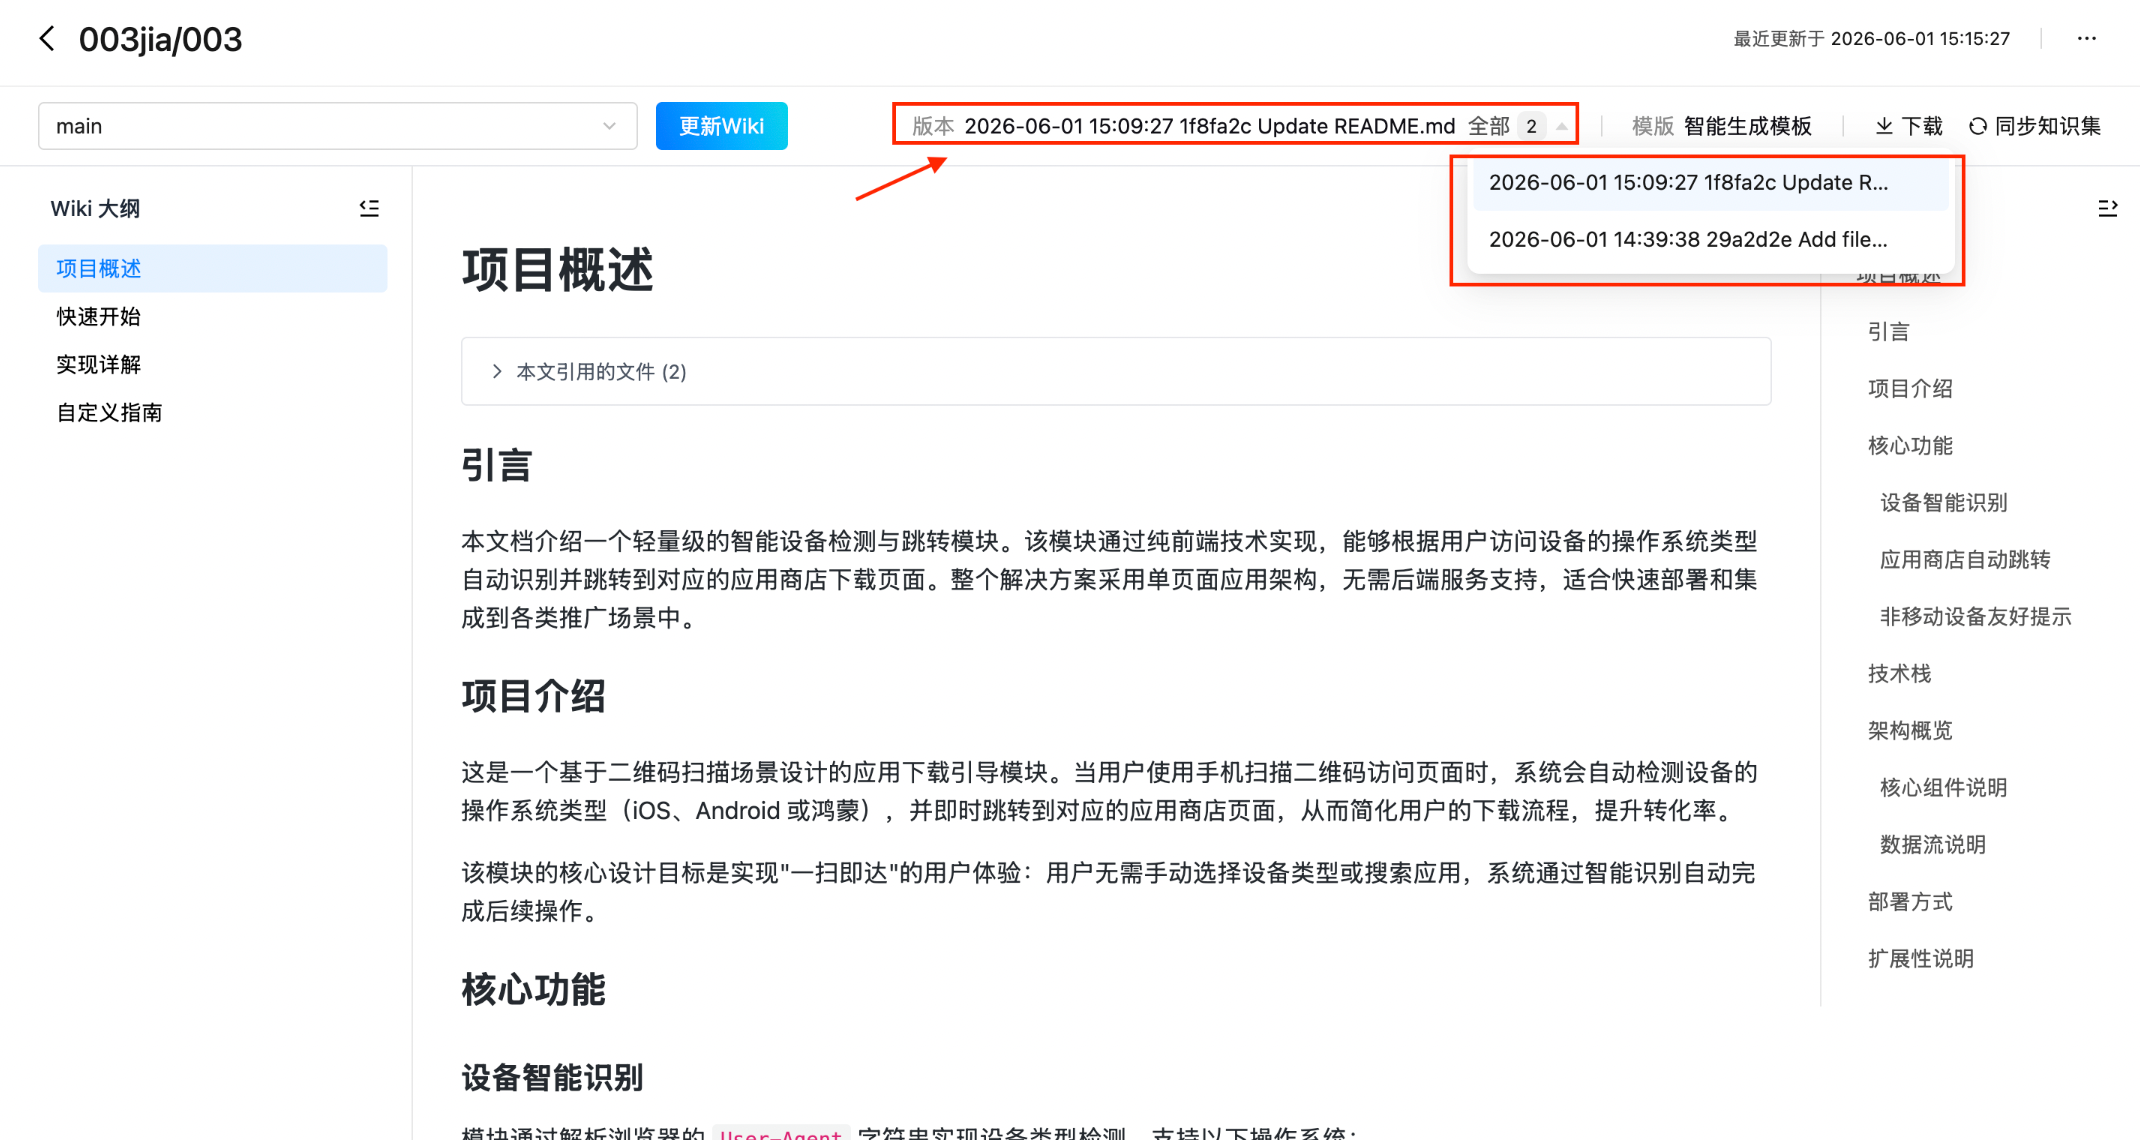Collapse the Wiki outline sidebar icon
Viewport: 2140px width, 1140px height.
click(369, 208)
